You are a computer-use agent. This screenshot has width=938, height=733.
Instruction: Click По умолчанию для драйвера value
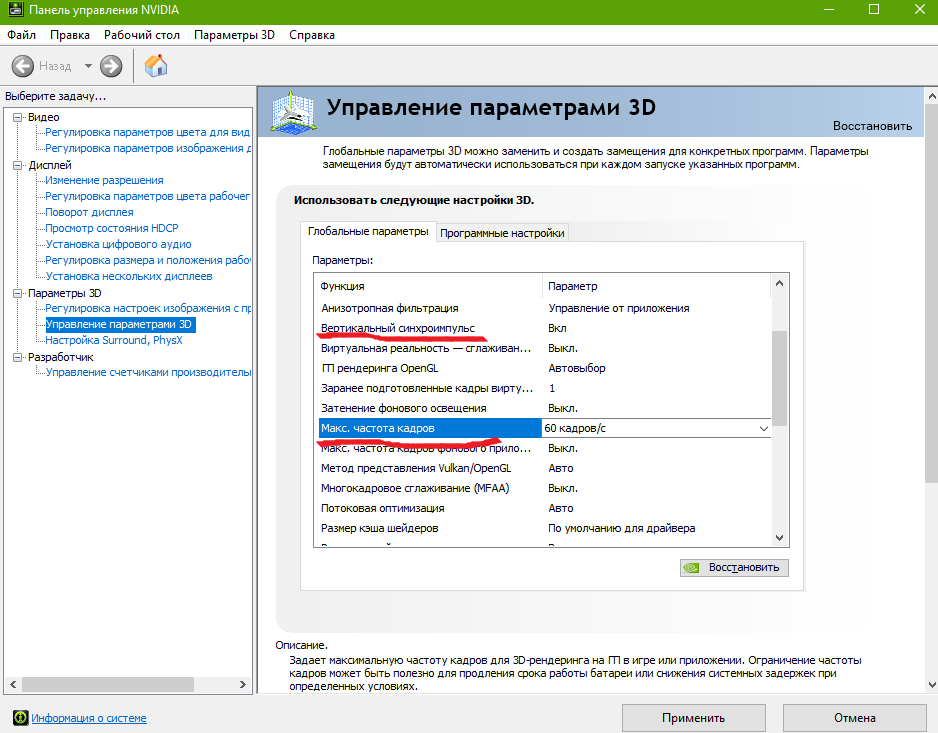click(x=622, y=528)
